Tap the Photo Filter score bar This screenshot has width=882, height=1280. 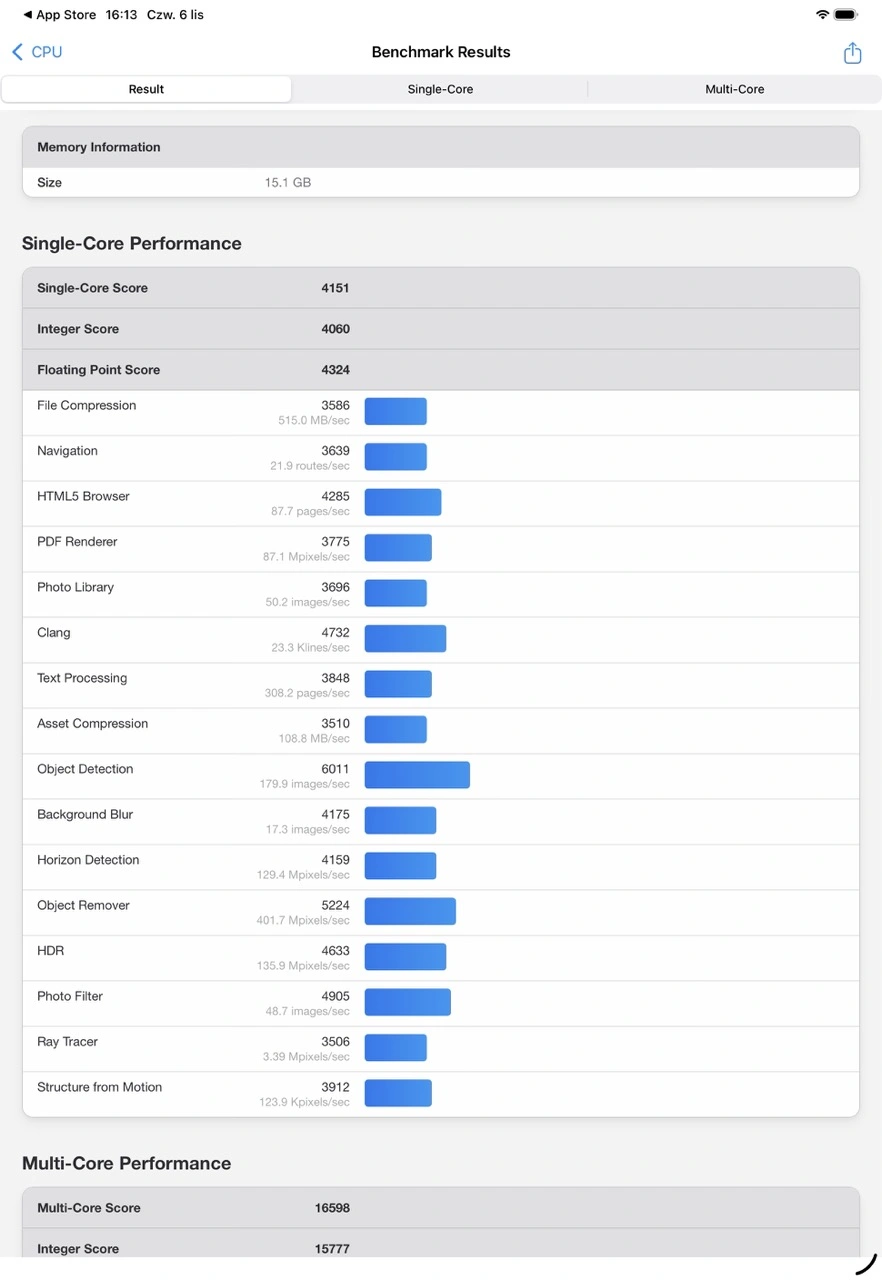pos(407,1002)
